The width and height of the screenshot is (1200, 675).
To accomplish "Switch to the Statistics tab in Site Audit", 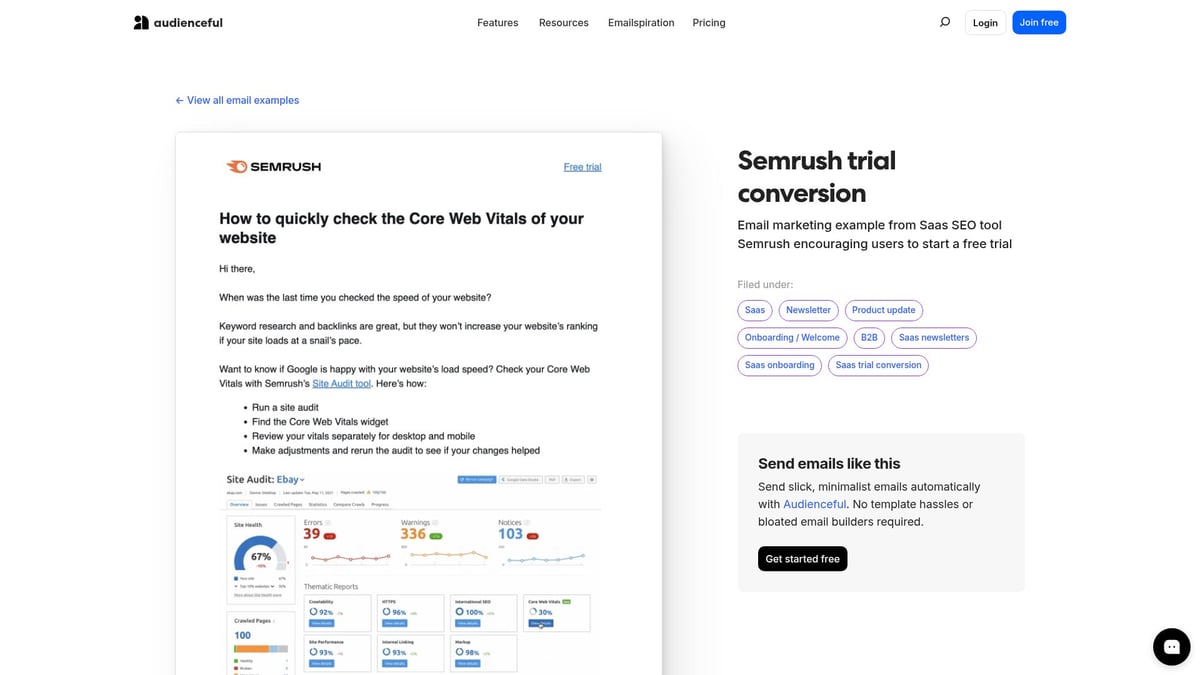I will click(317, 504).
